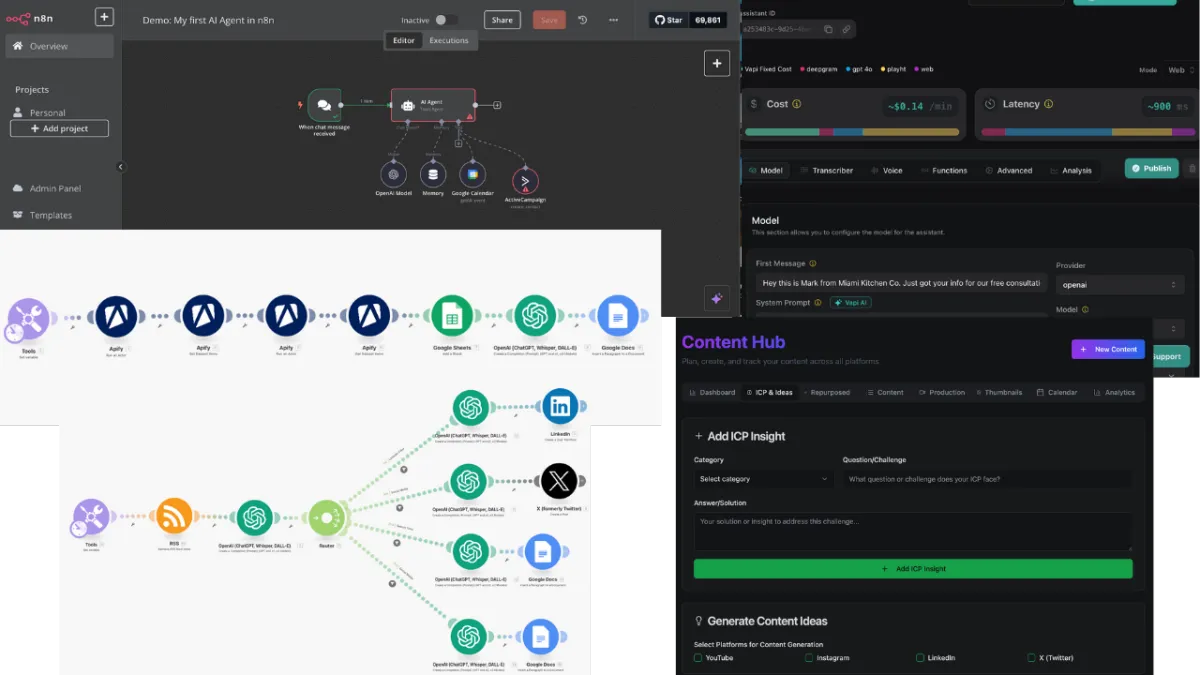Click the Tools module in the top scenario
This screenshot has width=1200, height=675.
[28, 320]
